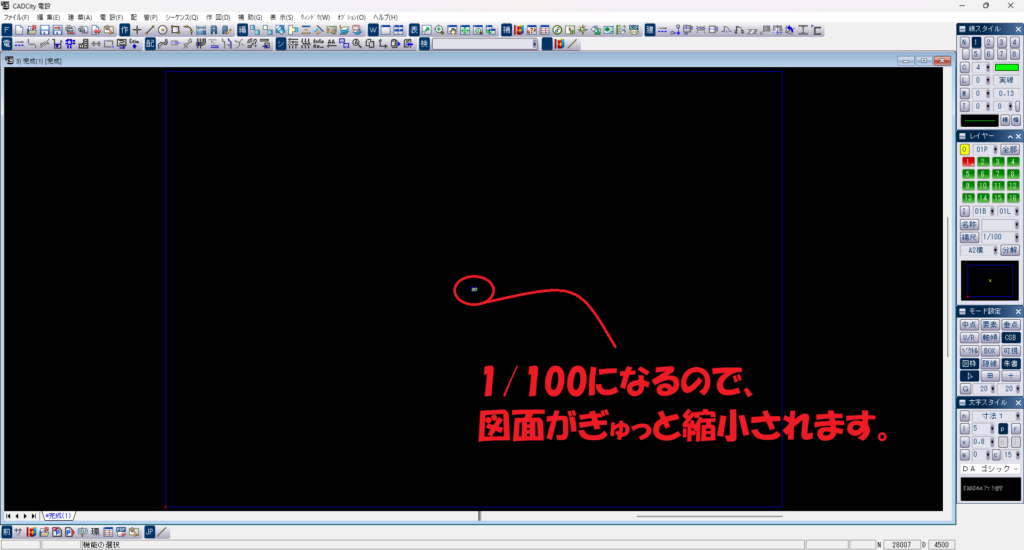Click the zoom-in magnifier in top toolbar

pyautogui.click(x=440, y=30)
